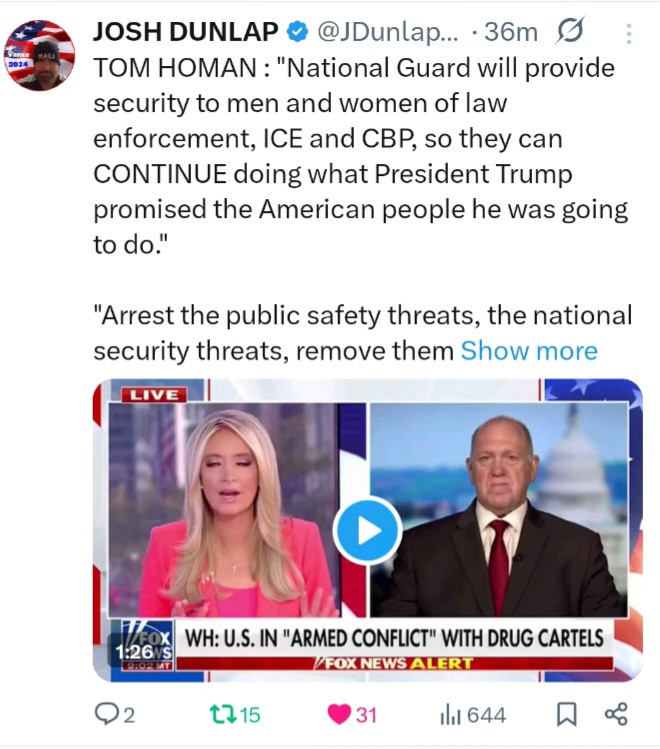Toggle the bookmark icon
Image resolution: width=660 pixels, height=749 pixels.
pyautogui.click(x=566, y=715)
